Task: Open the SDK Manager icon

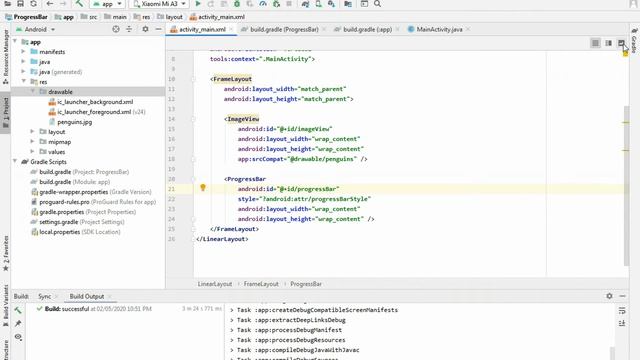Action: (331, 4)
